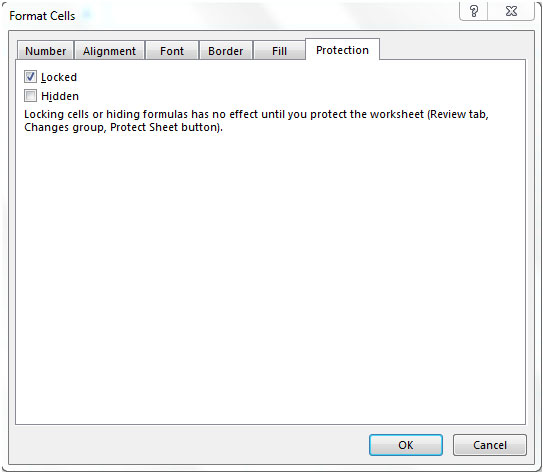Switch to the Number tab
Screen dimensions: 544x474
45,51
